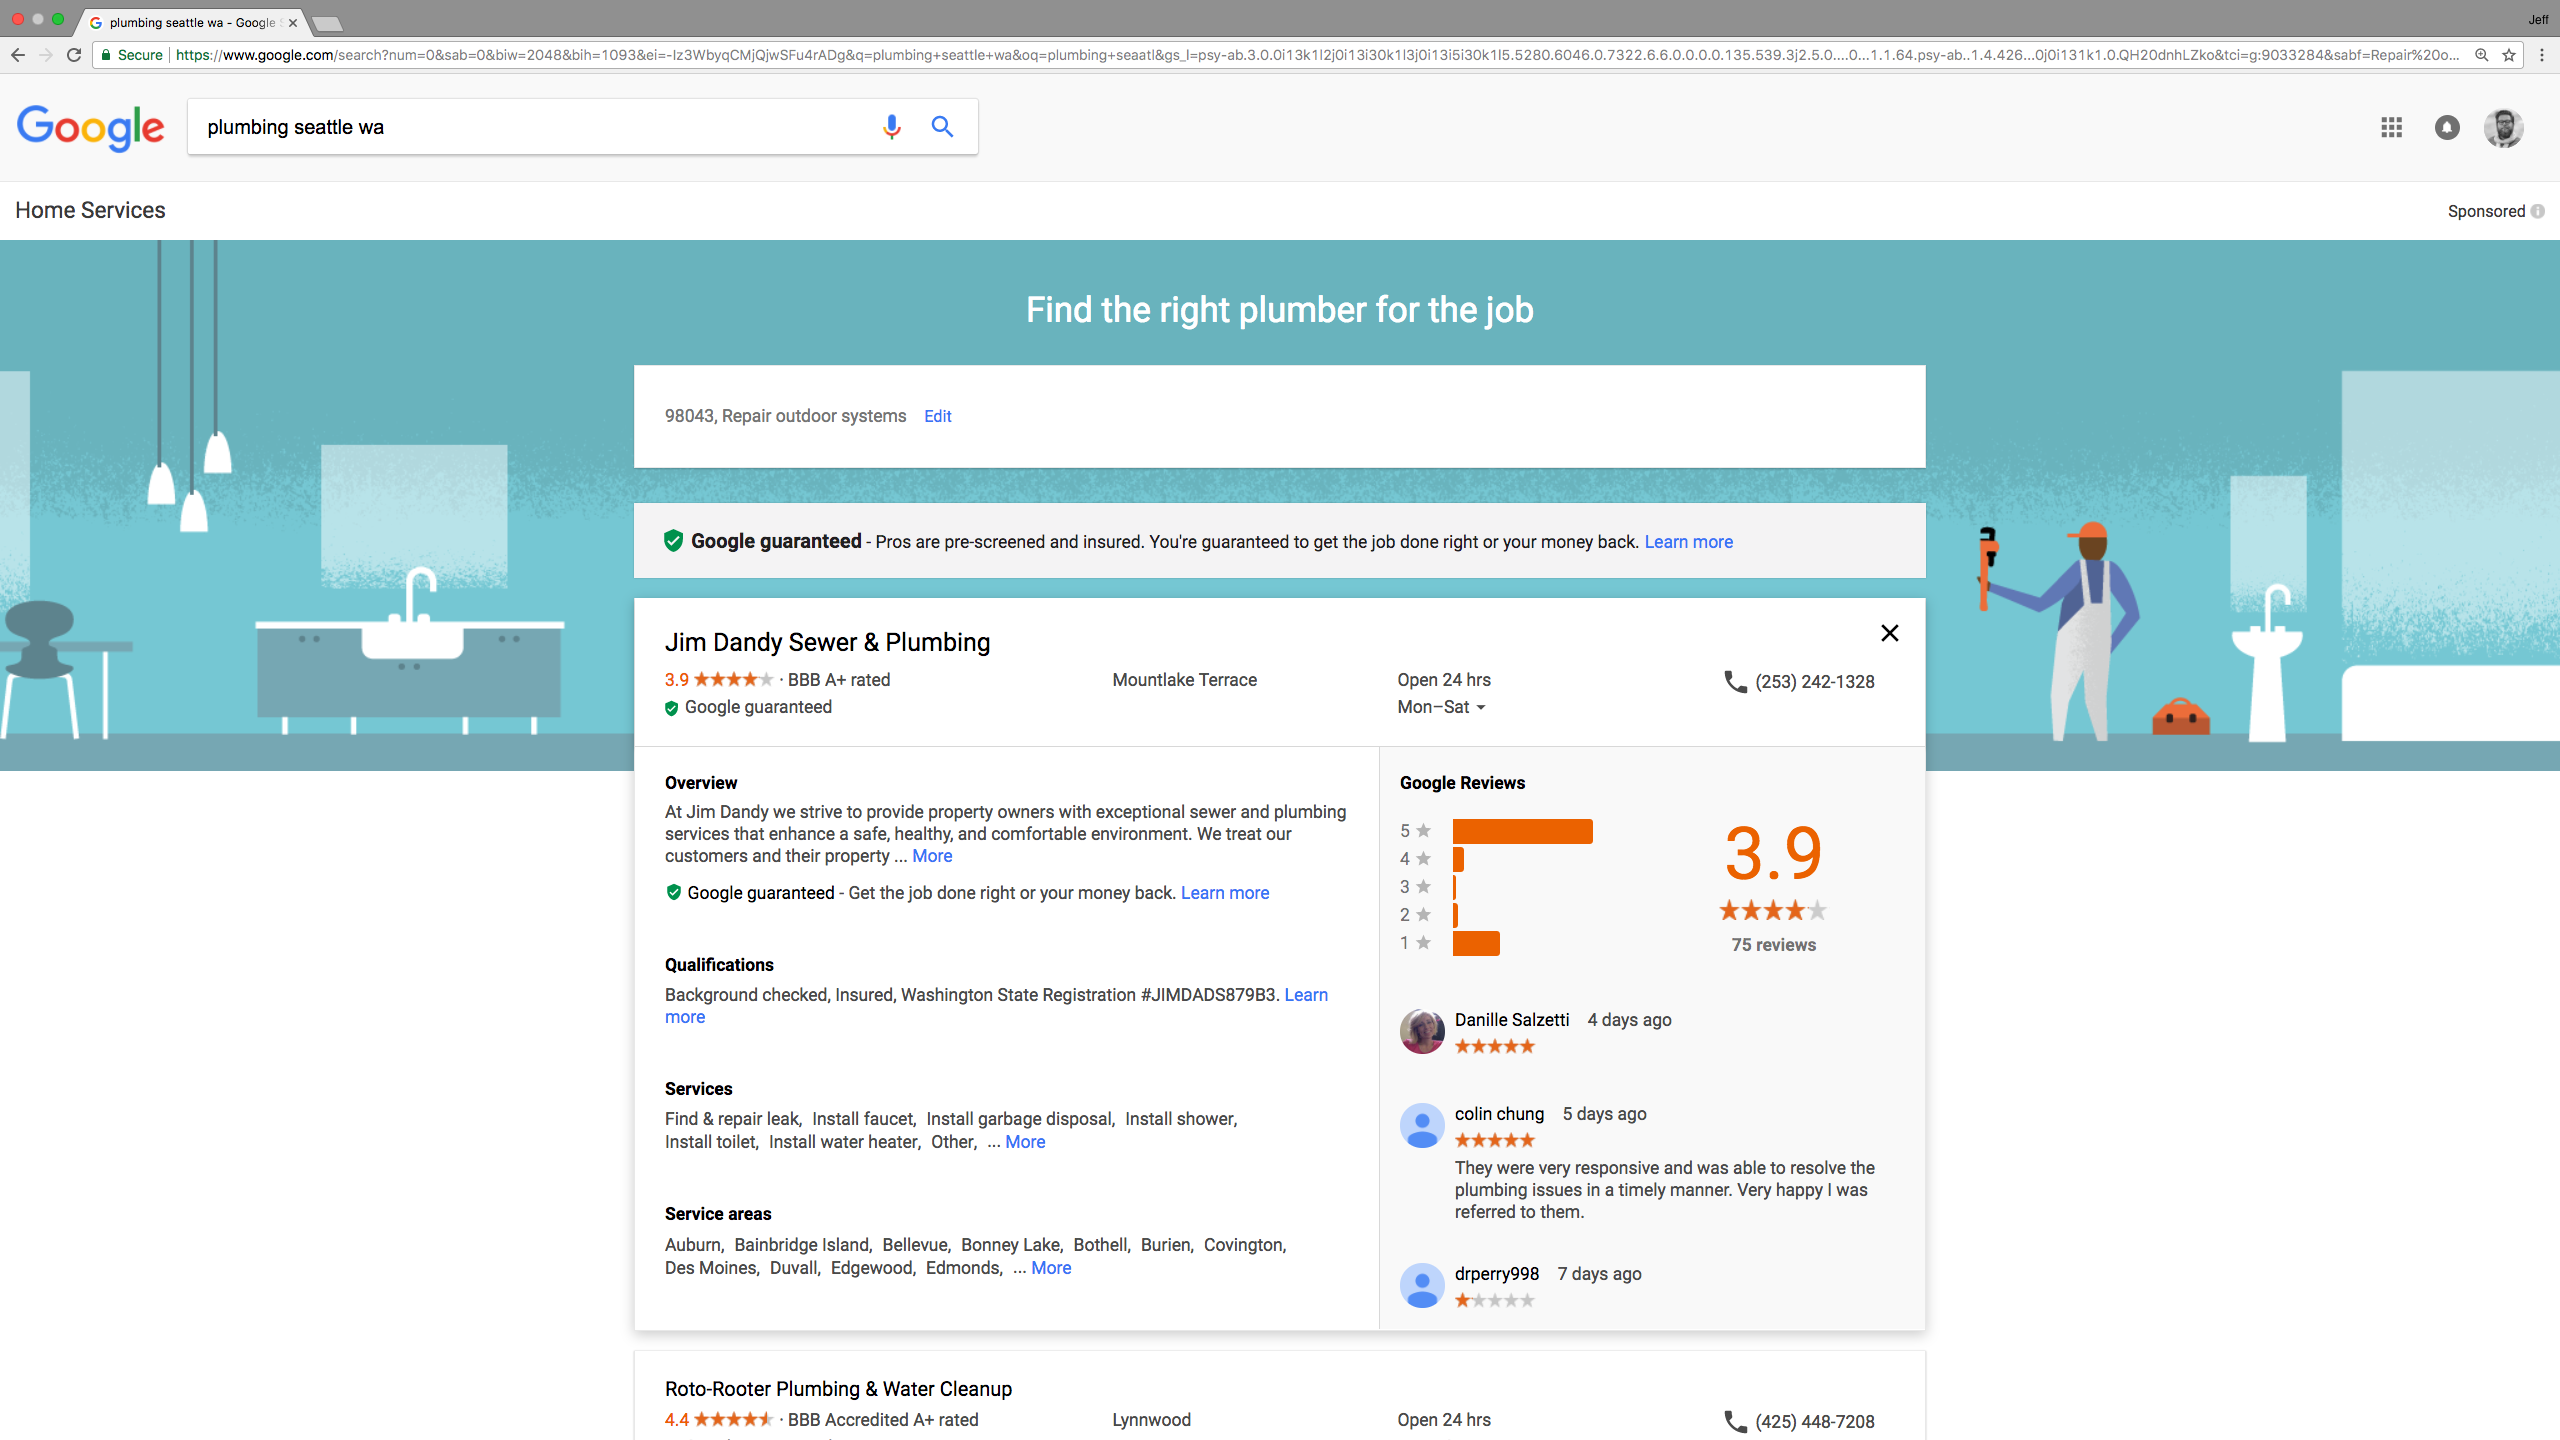Click the green Google guaranteed shield in banner
Image resolution: width=2560 pixels, height=1440 pixels.
pyautogui.click(x=674, y=541)
